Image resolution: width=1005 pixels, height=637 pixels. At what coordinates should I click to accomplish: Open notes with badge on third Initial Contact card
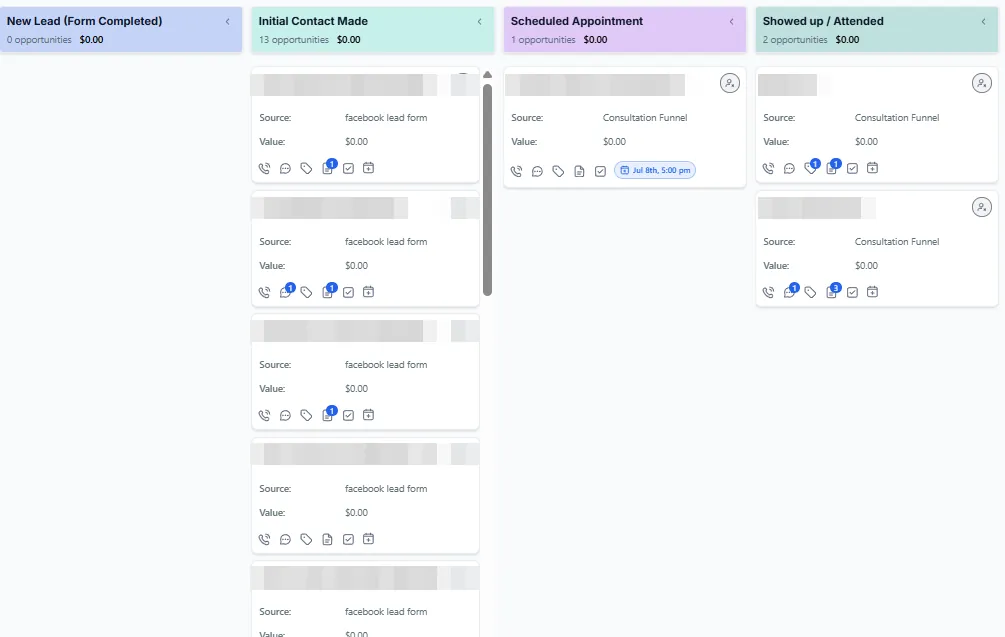click(328, 414)
